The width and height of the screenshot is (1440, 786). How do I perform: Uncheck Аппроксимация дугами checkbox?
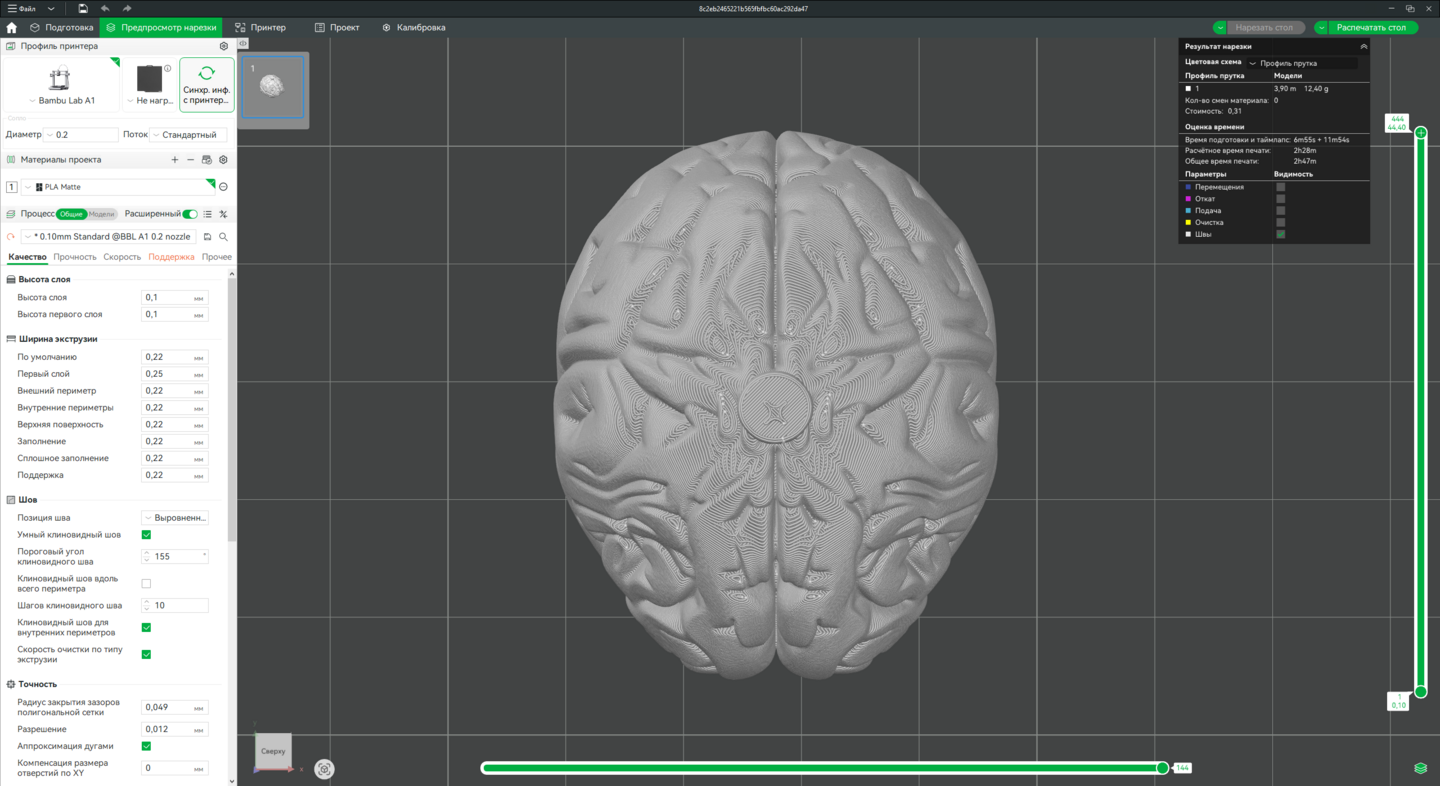click(146, 746)
